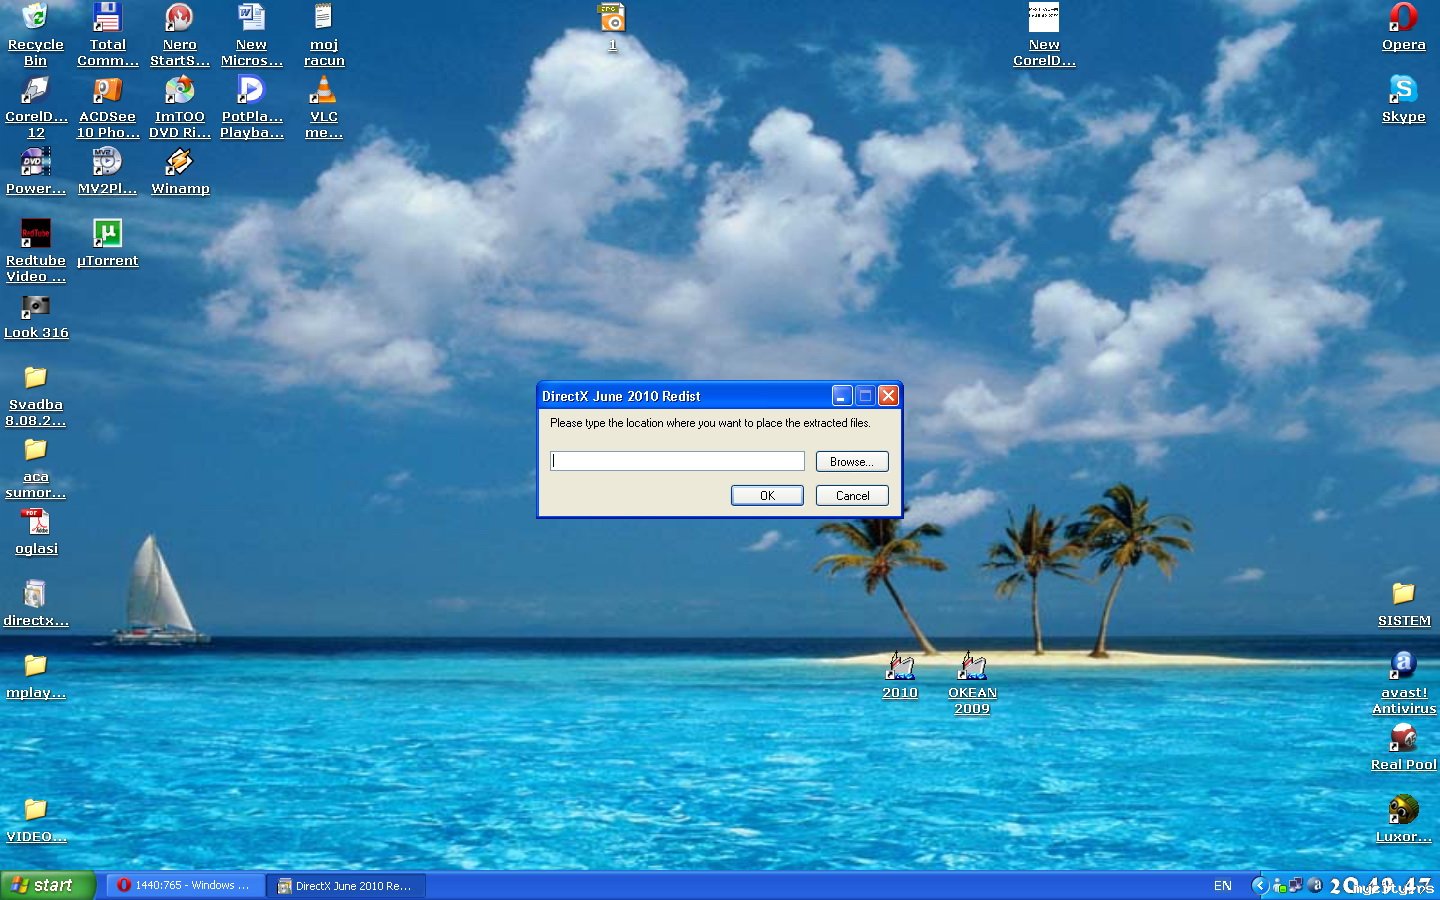The width and height of the screenshot is (1440, 900).
Task: Click the extraction location text field
Action: pyautogui.click(x=677, y=461)
